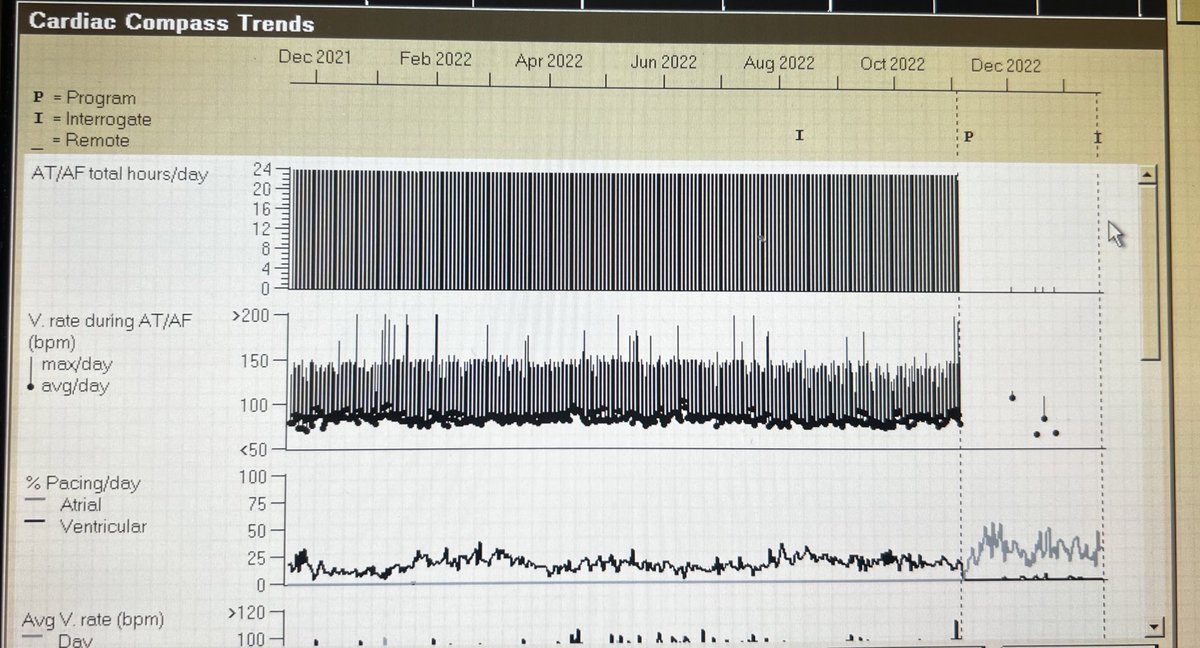Click the Jun 2022 timeline label
The height and width of the screenshot is (648, 1200).
tap(664, 62)
